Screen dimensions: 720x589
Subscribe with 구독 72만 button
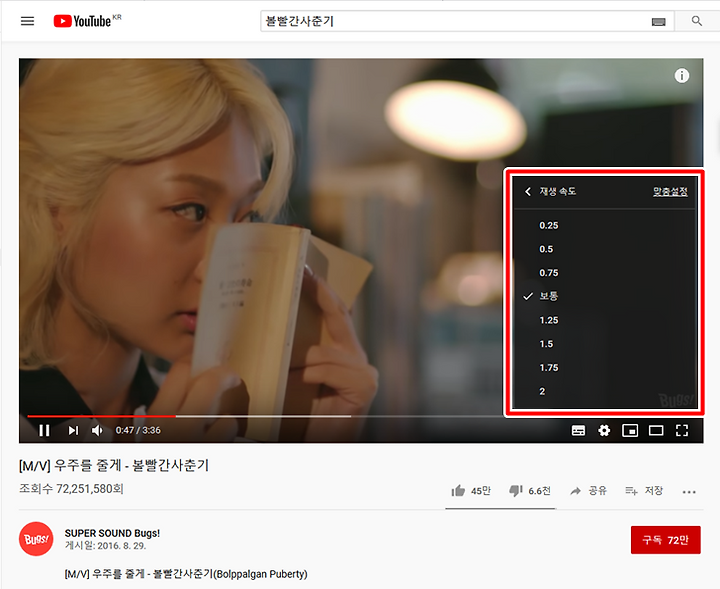coord(665,540)
